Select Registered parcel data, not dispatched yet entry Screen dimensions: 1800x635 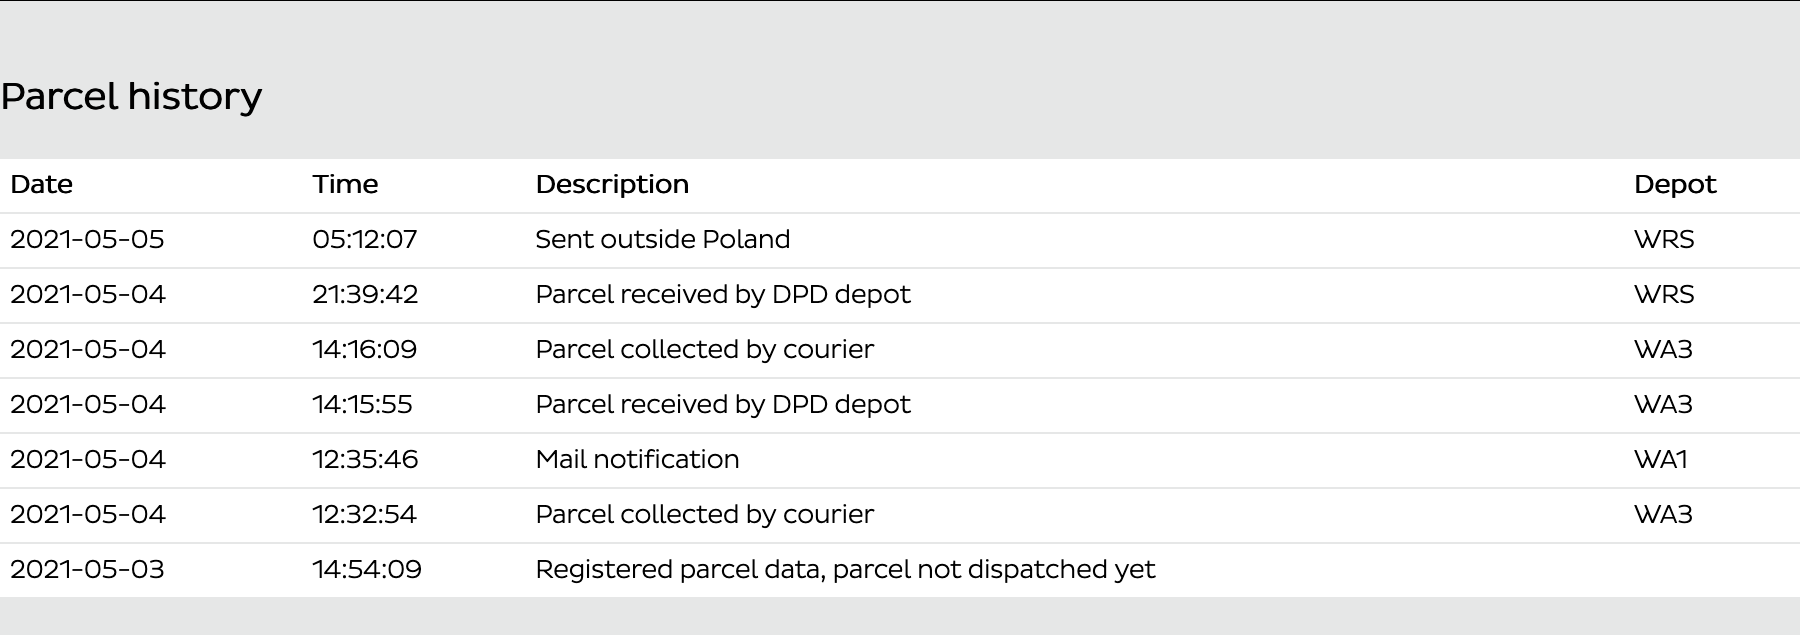coord(845,570)
